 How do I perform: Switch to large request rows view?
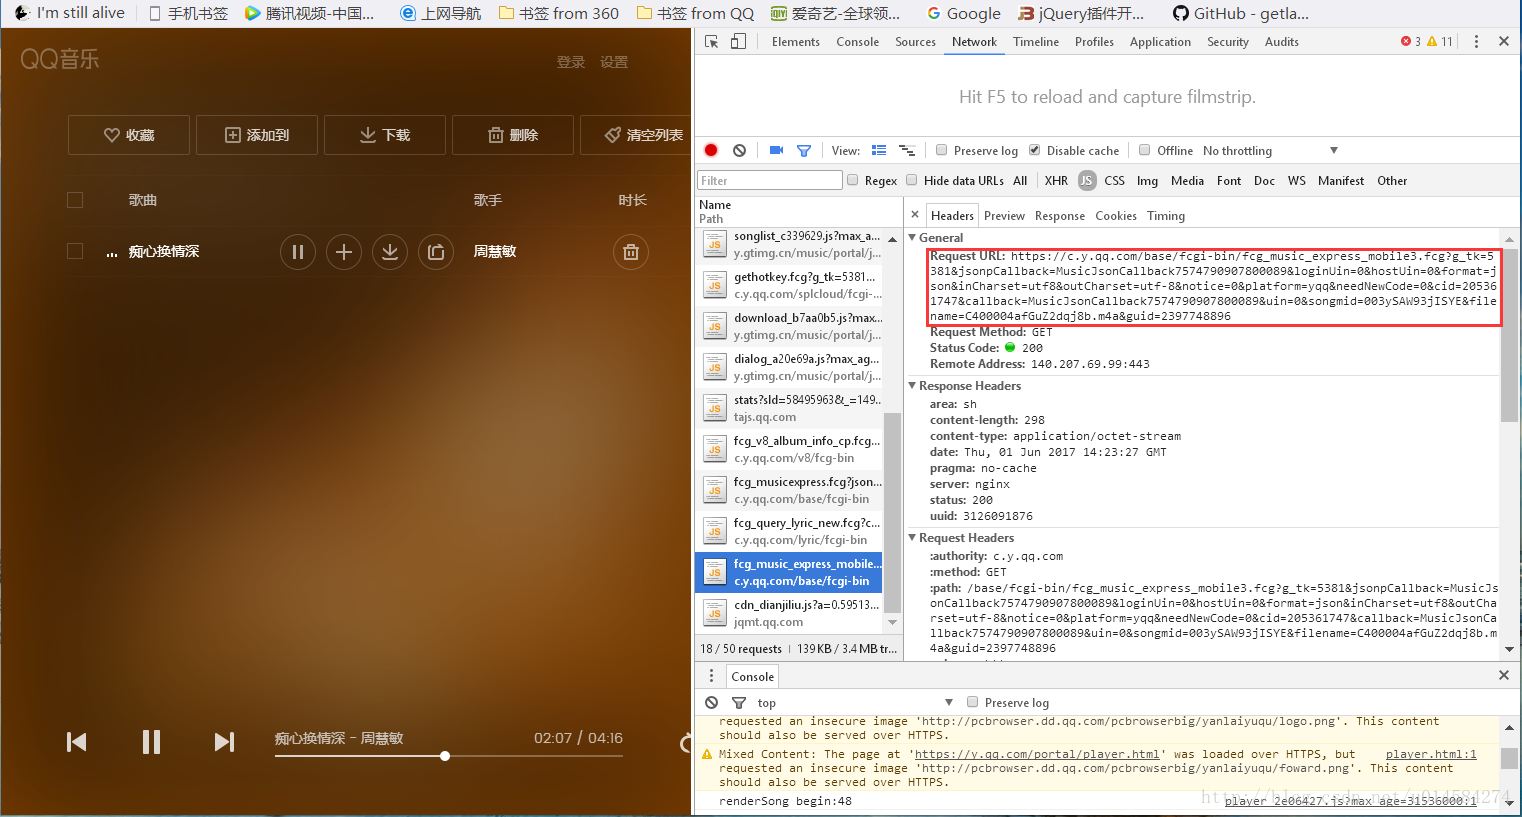(x=879, y=150)
